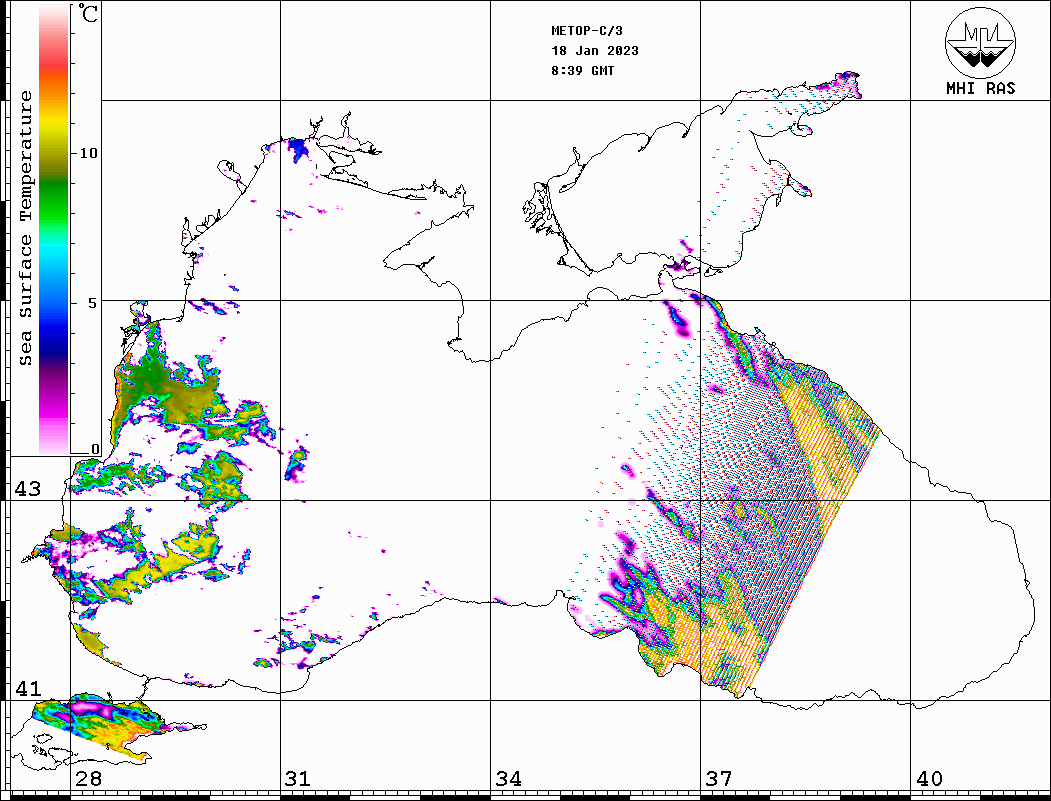
Task: Click the 'Sea Surface Temperature' legend title
Action: coord(25,228)
